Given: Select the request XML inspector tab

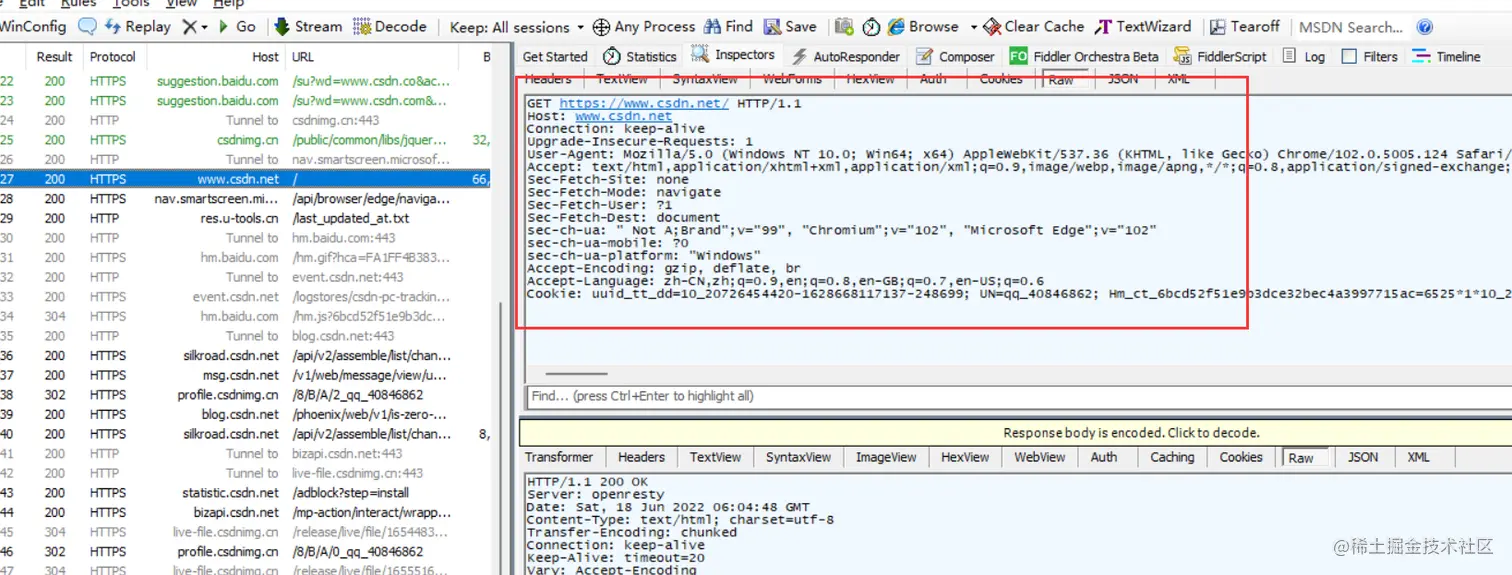Looking at the screenshot, I should click(1179, 79).
